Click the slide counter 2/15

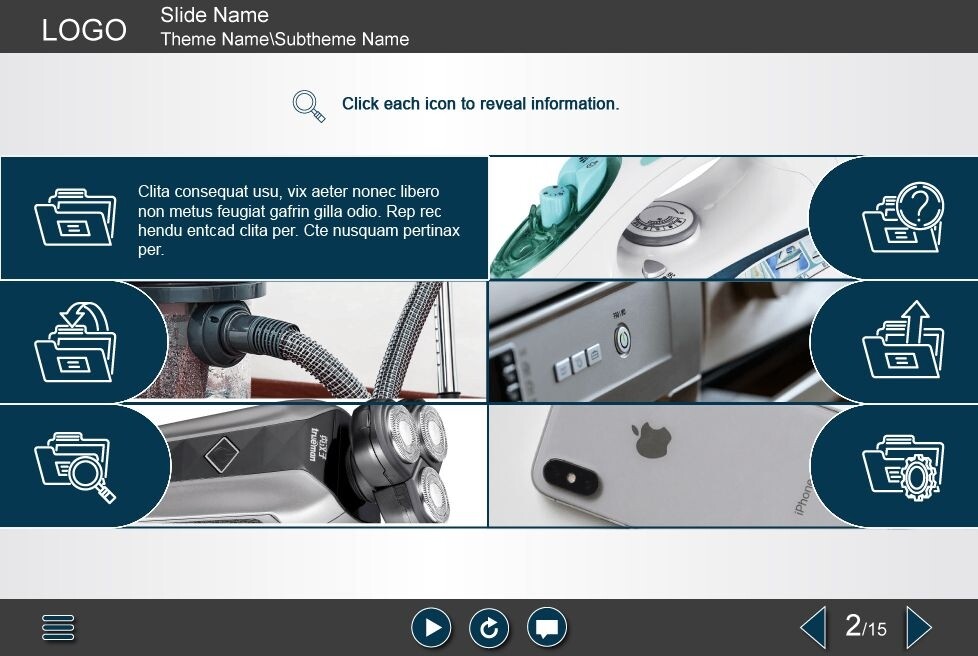coord(865,627)
